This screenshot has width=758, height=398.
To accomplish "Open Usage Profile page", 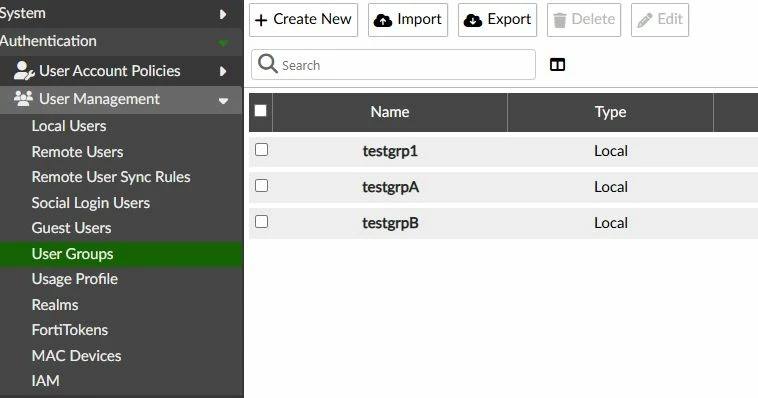I will coord(75,279).
